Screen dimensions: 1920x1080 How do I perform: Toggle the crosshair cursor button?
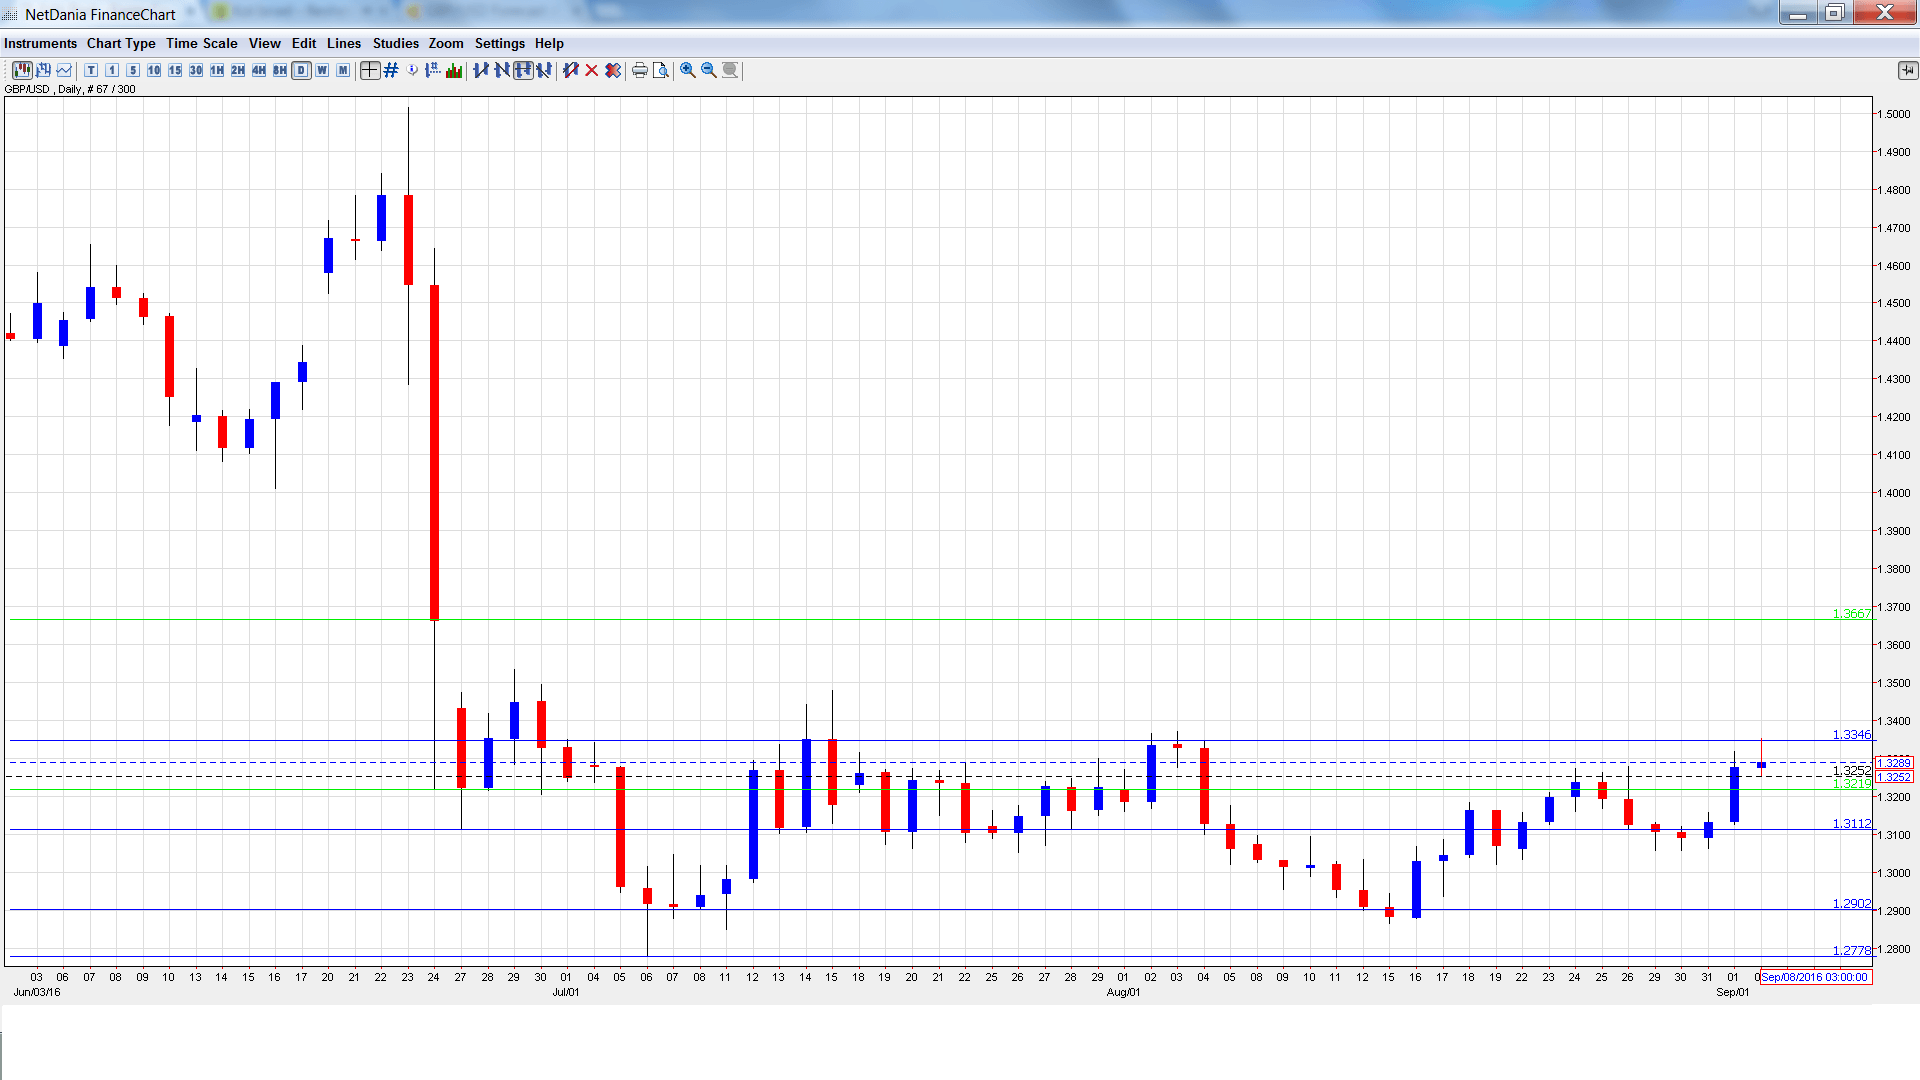coord(370,70)
